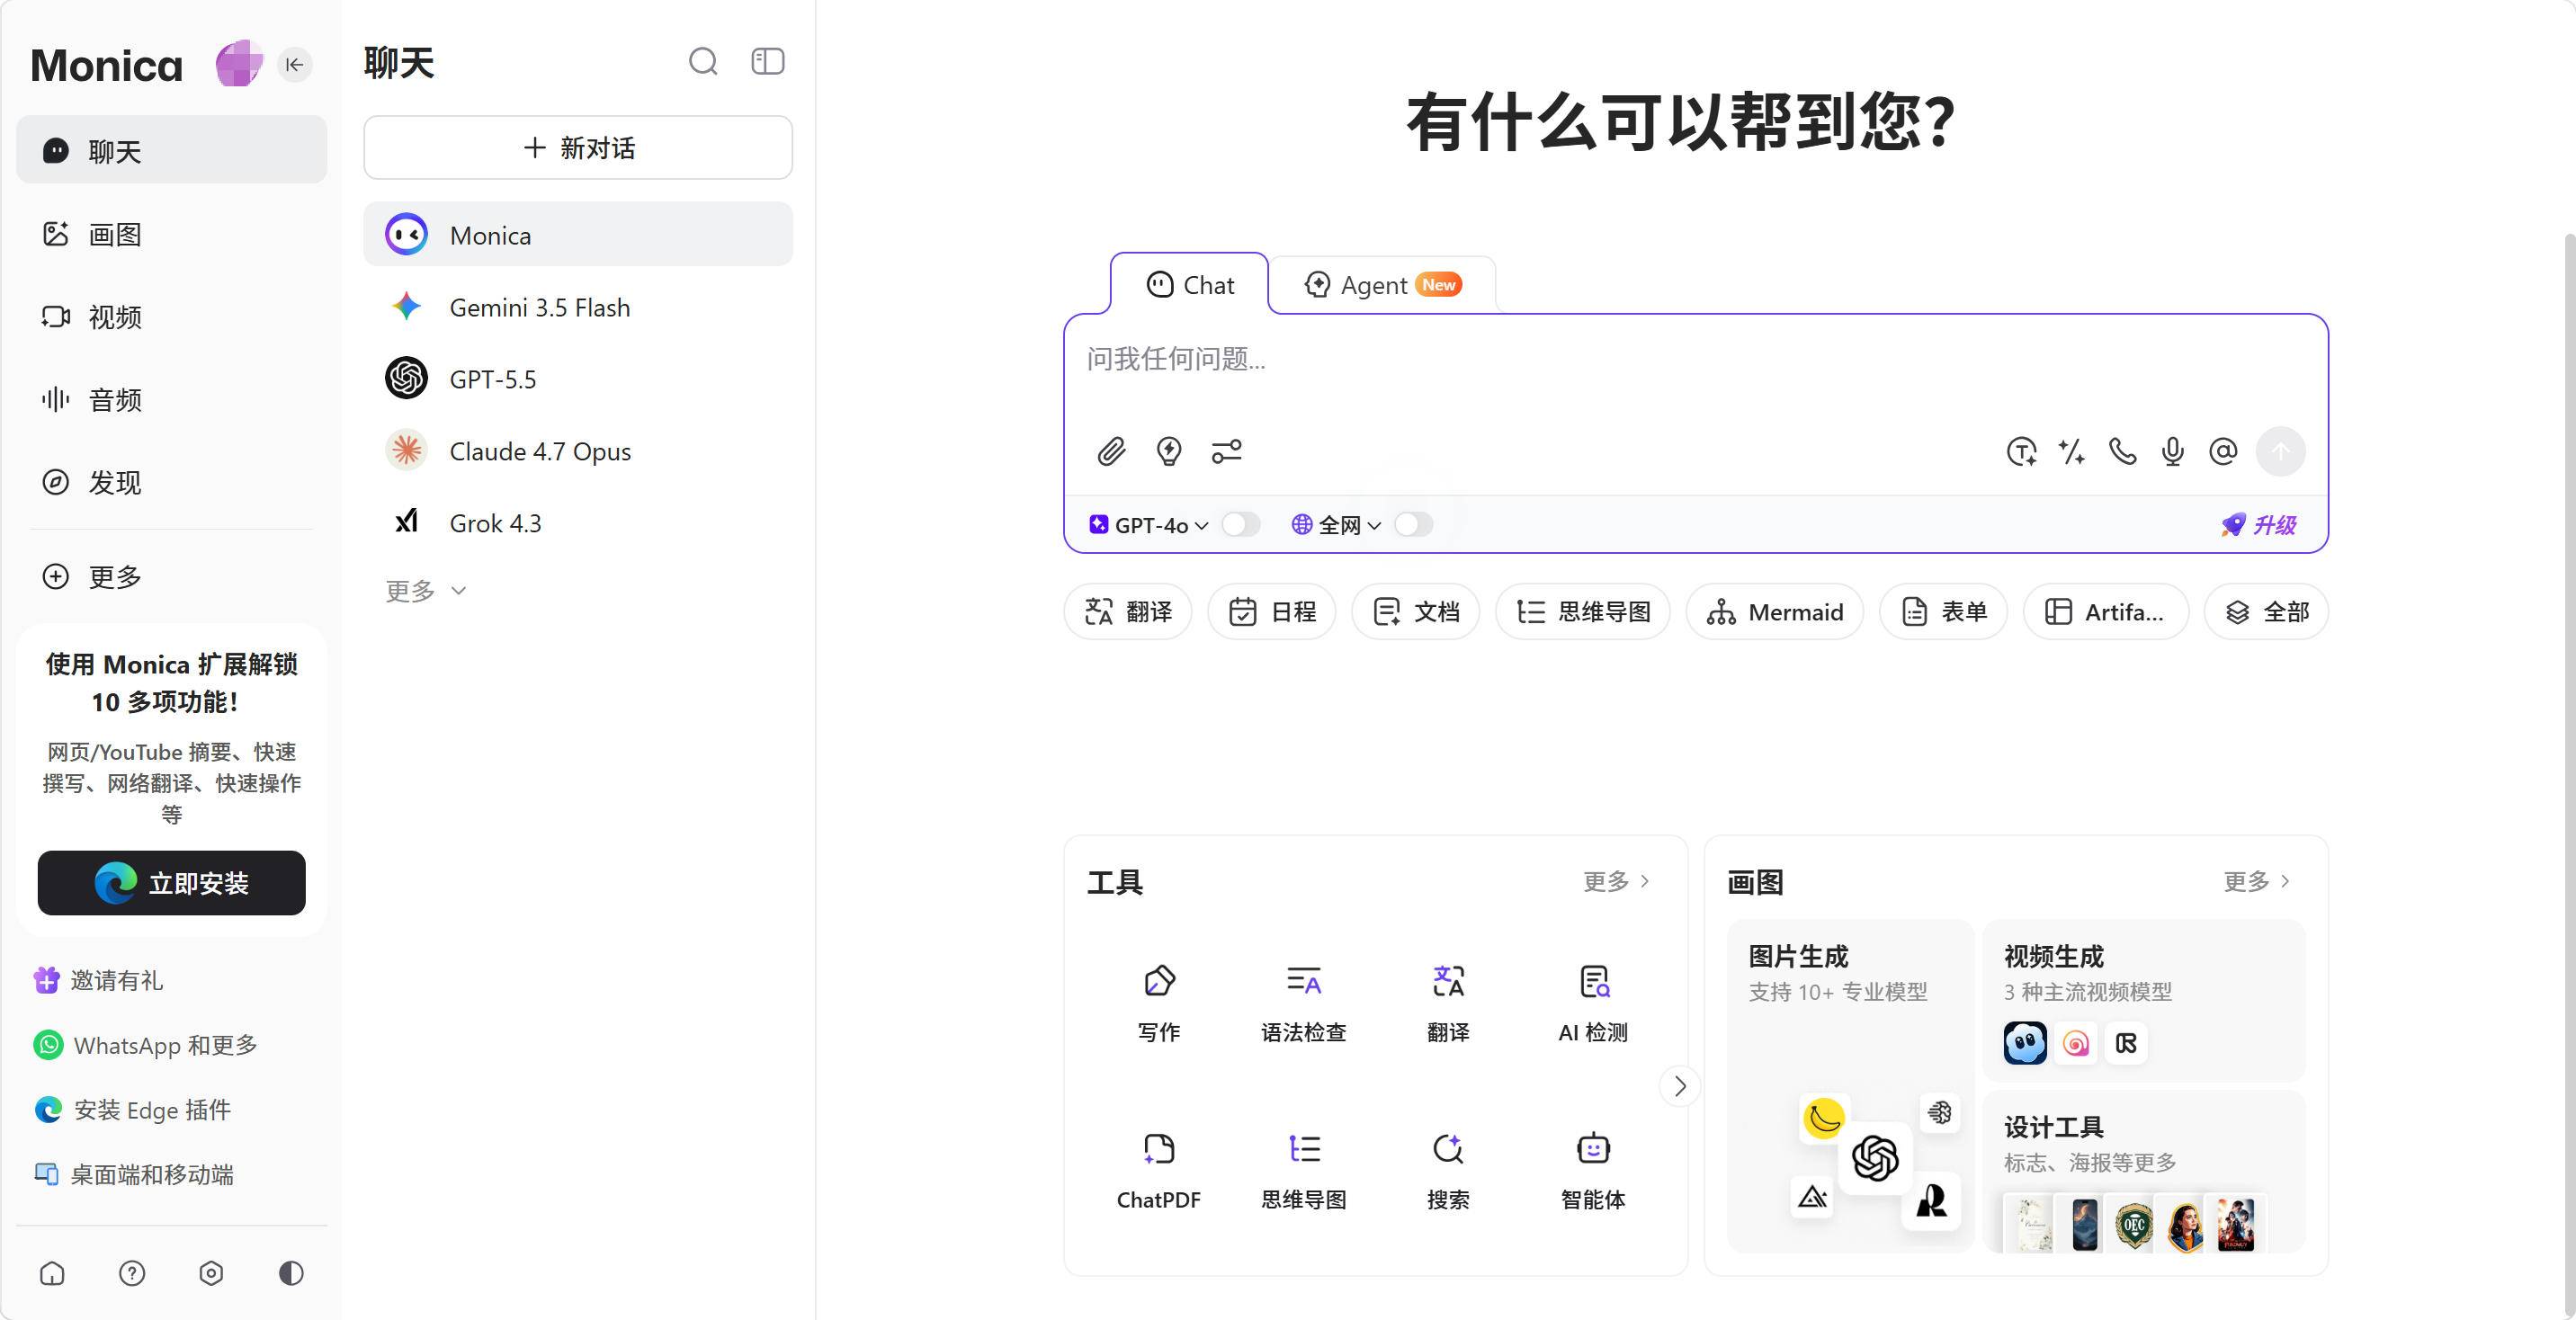This screenshot has width=2576, height=1320.
Task: Toggle the 全网 web search switch
Action: 1413,525
